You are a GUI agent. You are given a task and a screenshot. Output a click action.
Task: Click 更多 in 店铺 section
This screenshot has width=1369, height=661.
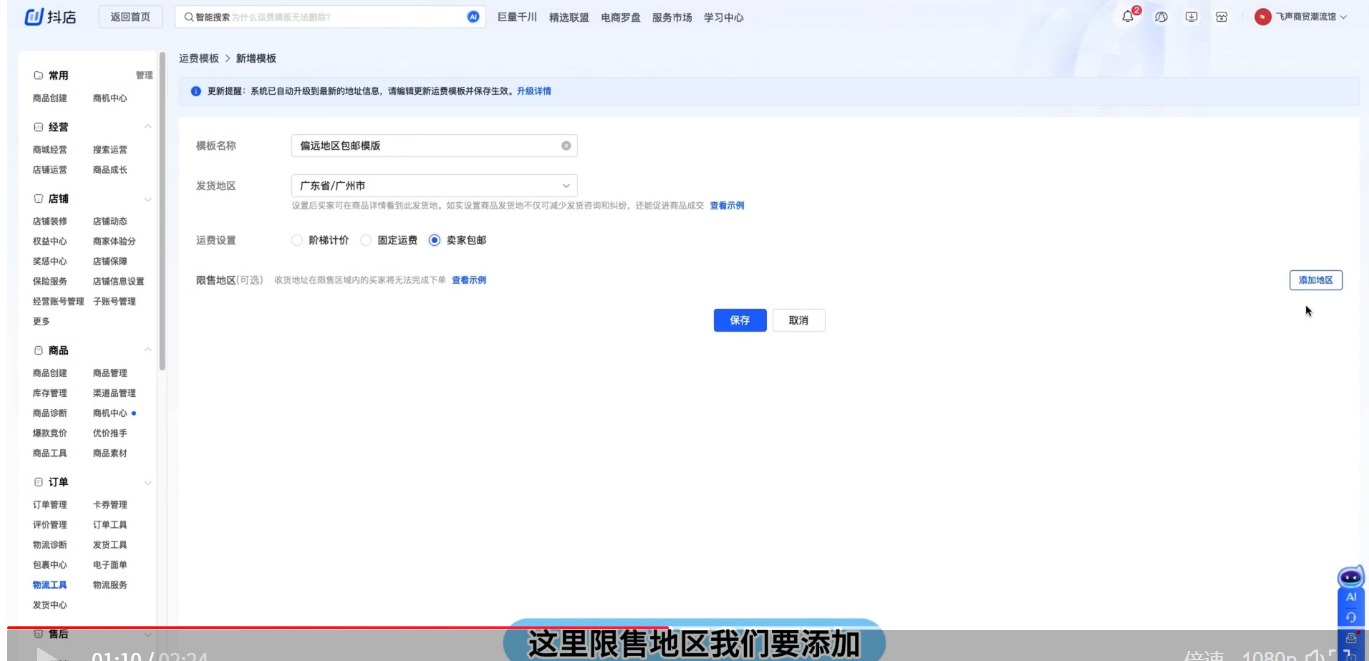[x=41, y=321]
